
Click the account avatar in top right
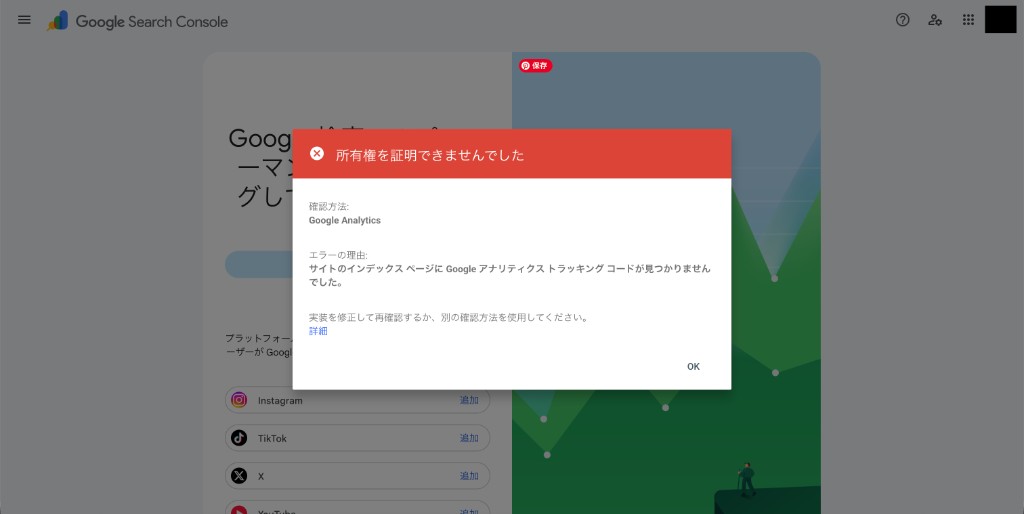pyautogui.click(x=1000, y=19)
